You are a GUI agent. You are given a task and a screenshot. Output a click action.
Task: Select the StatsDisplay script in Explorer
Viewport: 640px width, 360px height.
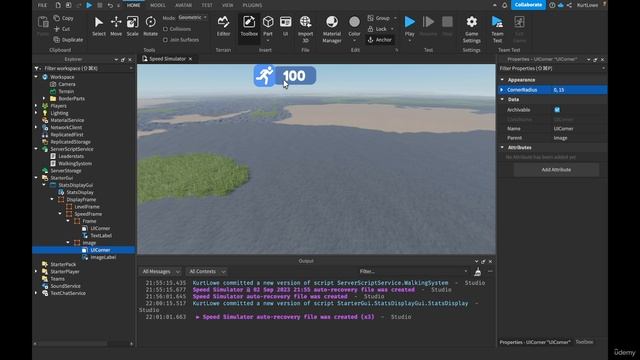click(x=80, y=192)
